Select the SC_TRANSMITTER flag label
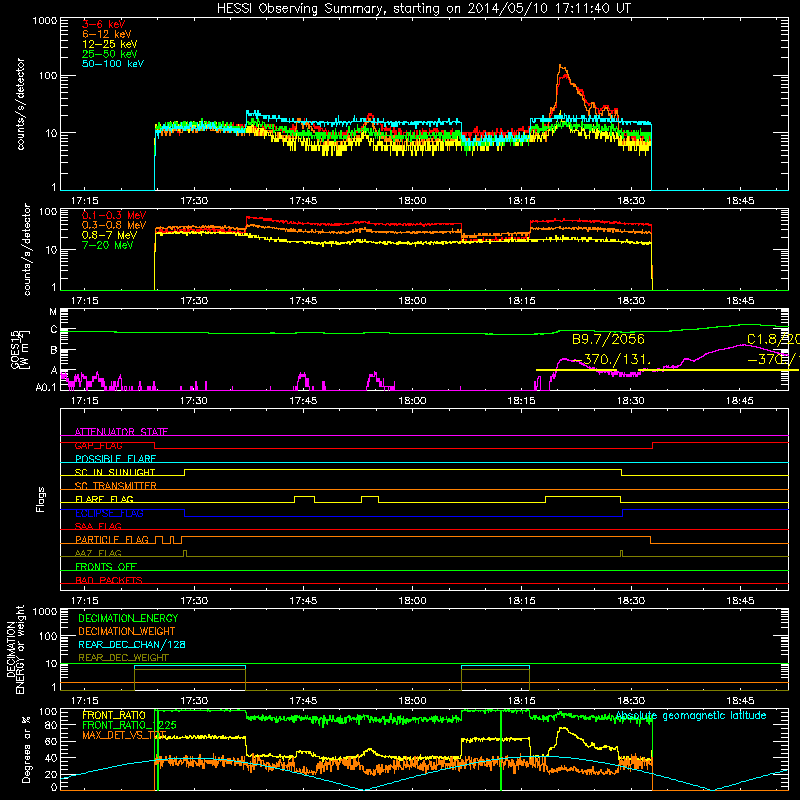 pos(116,486)
